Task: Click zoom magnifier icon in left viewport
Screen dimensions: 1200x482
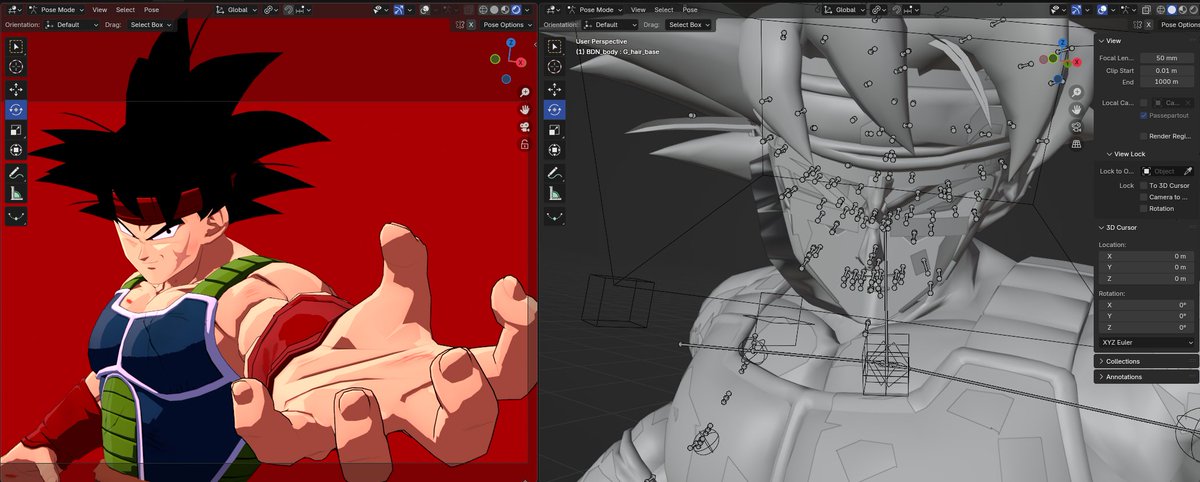Action: (524, 92)
